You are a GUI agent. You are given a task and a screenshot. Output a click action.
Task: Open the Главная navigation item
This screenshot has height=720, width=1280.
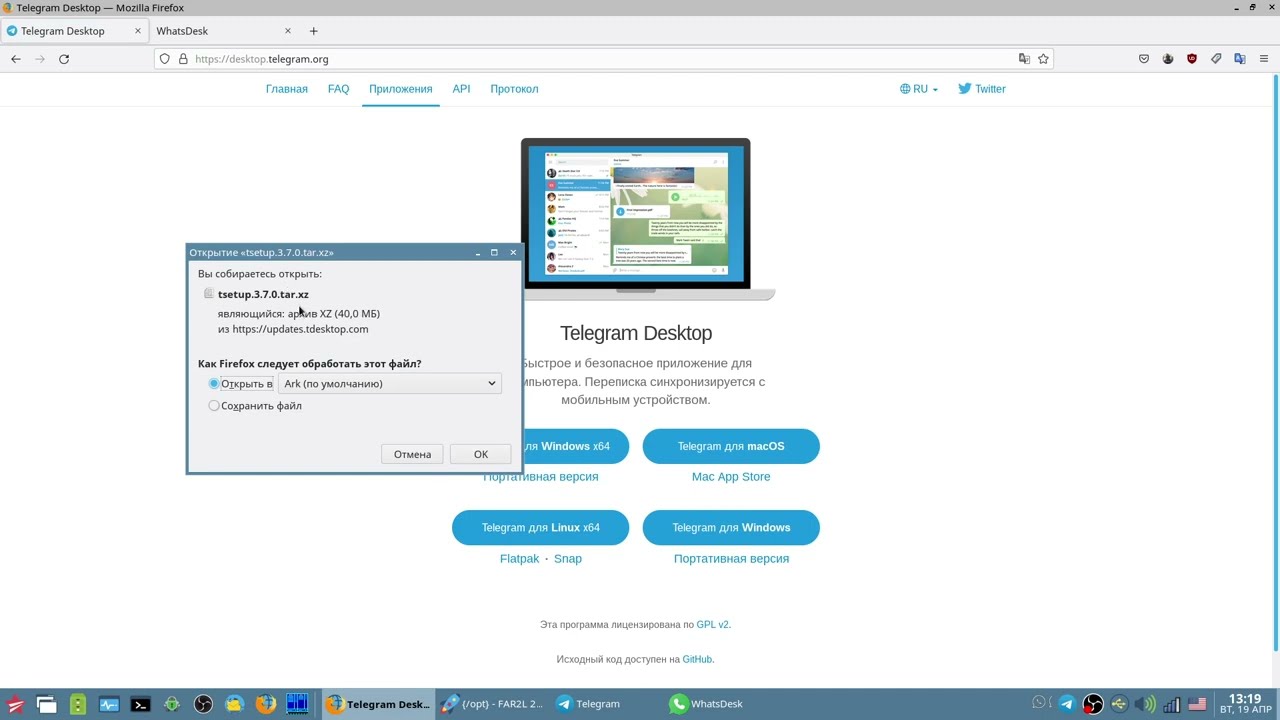tap(287, 89)
